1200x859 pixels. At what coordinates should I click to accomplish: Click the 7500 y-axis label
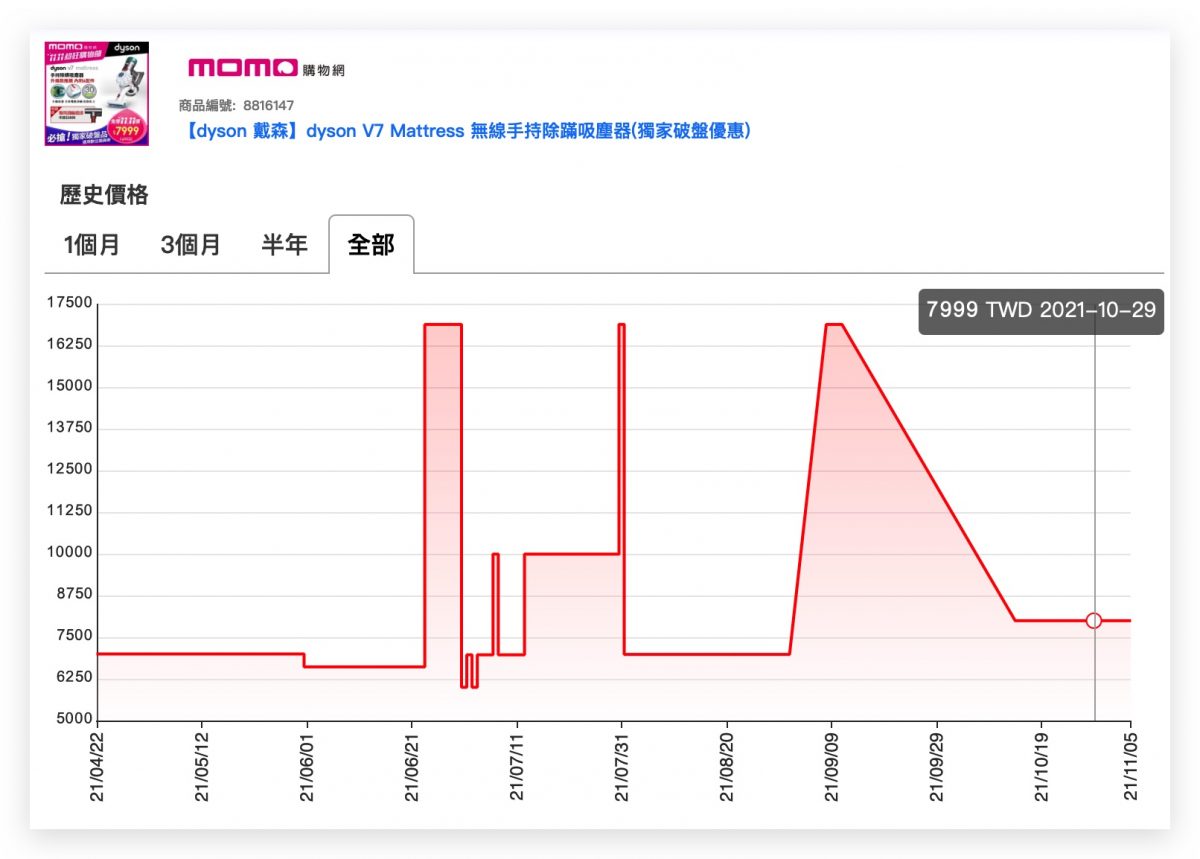(73, 636)
